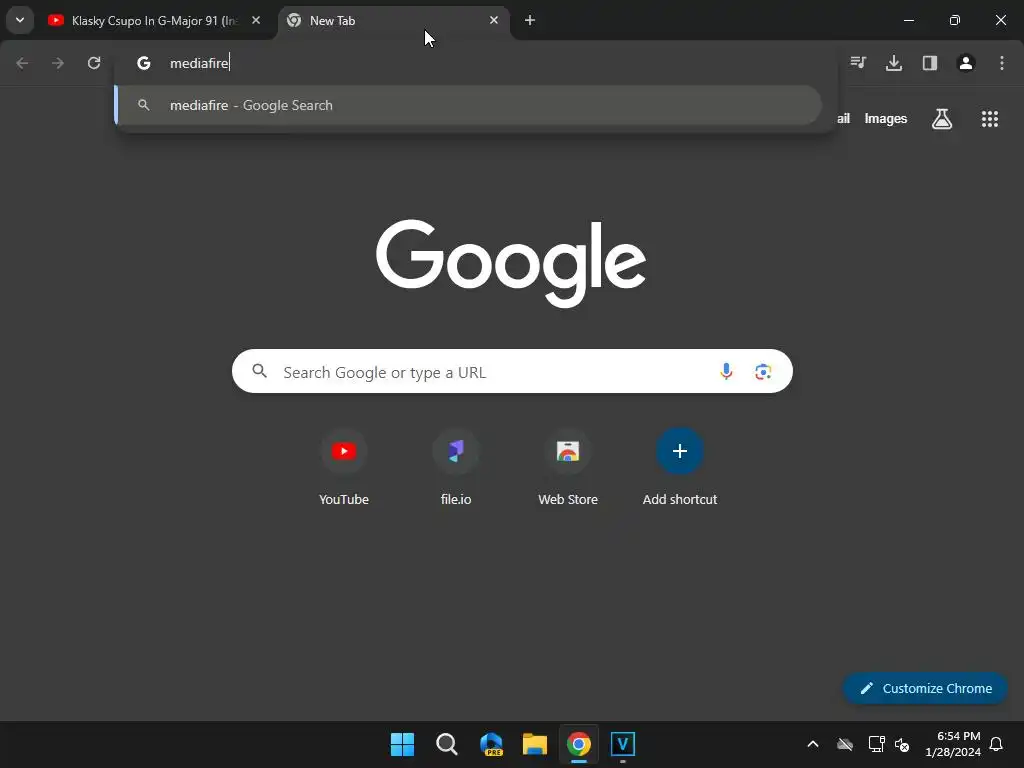This screenshot has width=1024, height=768.
Task: Open the Google apps grid
Action: coord(990,119)
